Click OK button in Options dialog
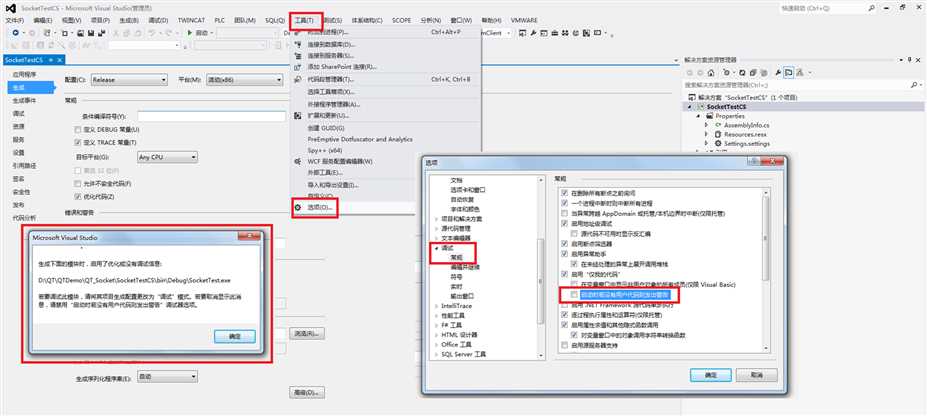 coord(711,375)
